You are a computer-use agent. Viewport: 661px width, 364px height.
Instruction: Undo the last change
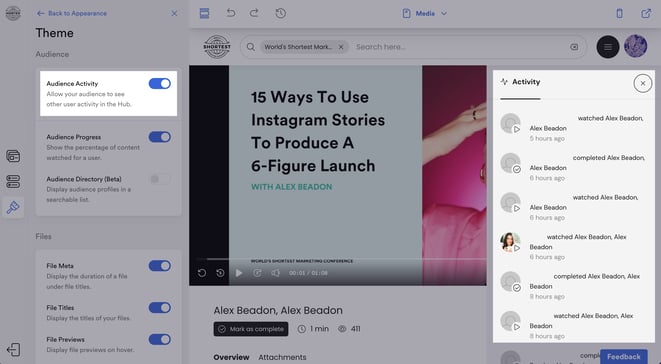coord(231,13)
